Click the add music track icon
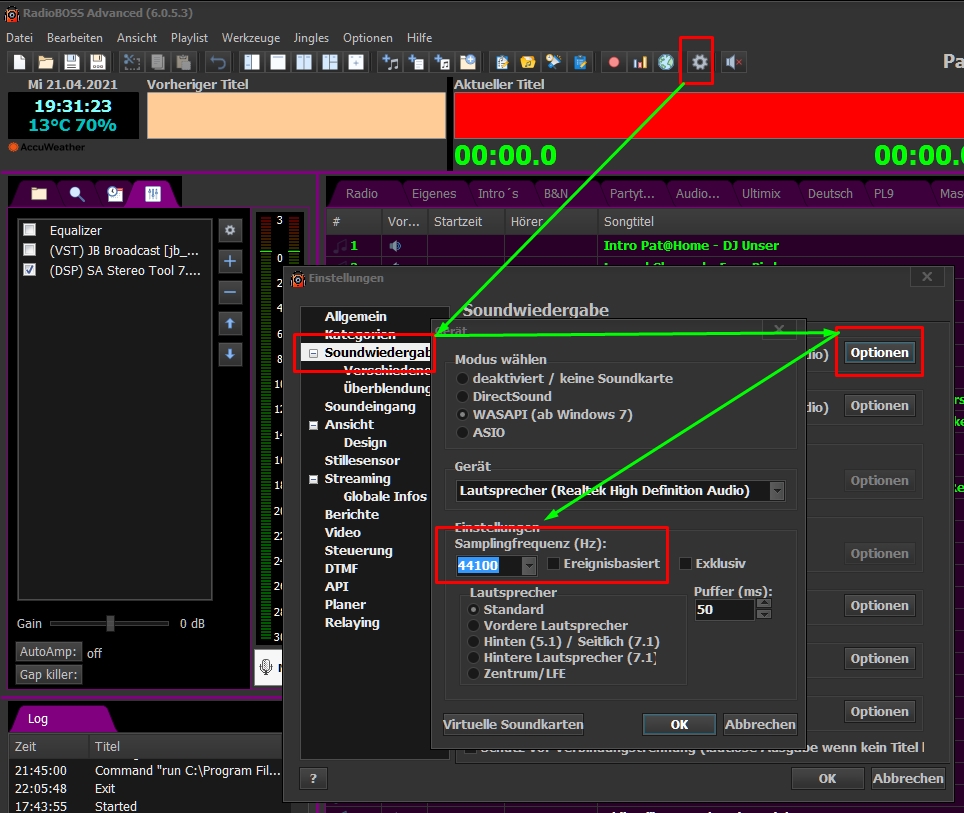Screen dimensions: 964x813 pos(390,62)
